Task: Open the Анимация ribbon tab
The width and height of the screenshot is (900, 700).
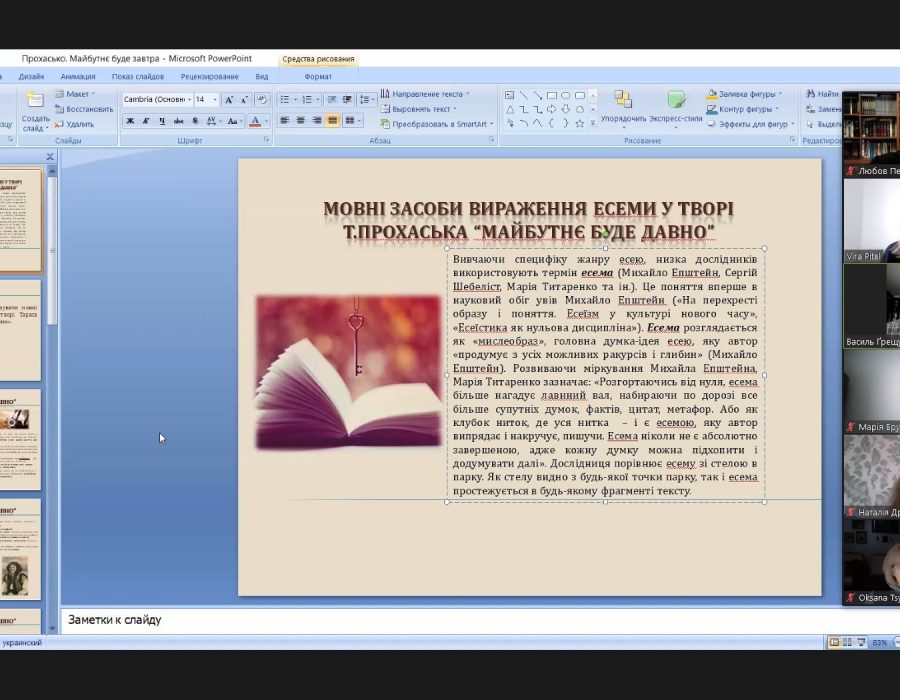Action: [78, 76]
